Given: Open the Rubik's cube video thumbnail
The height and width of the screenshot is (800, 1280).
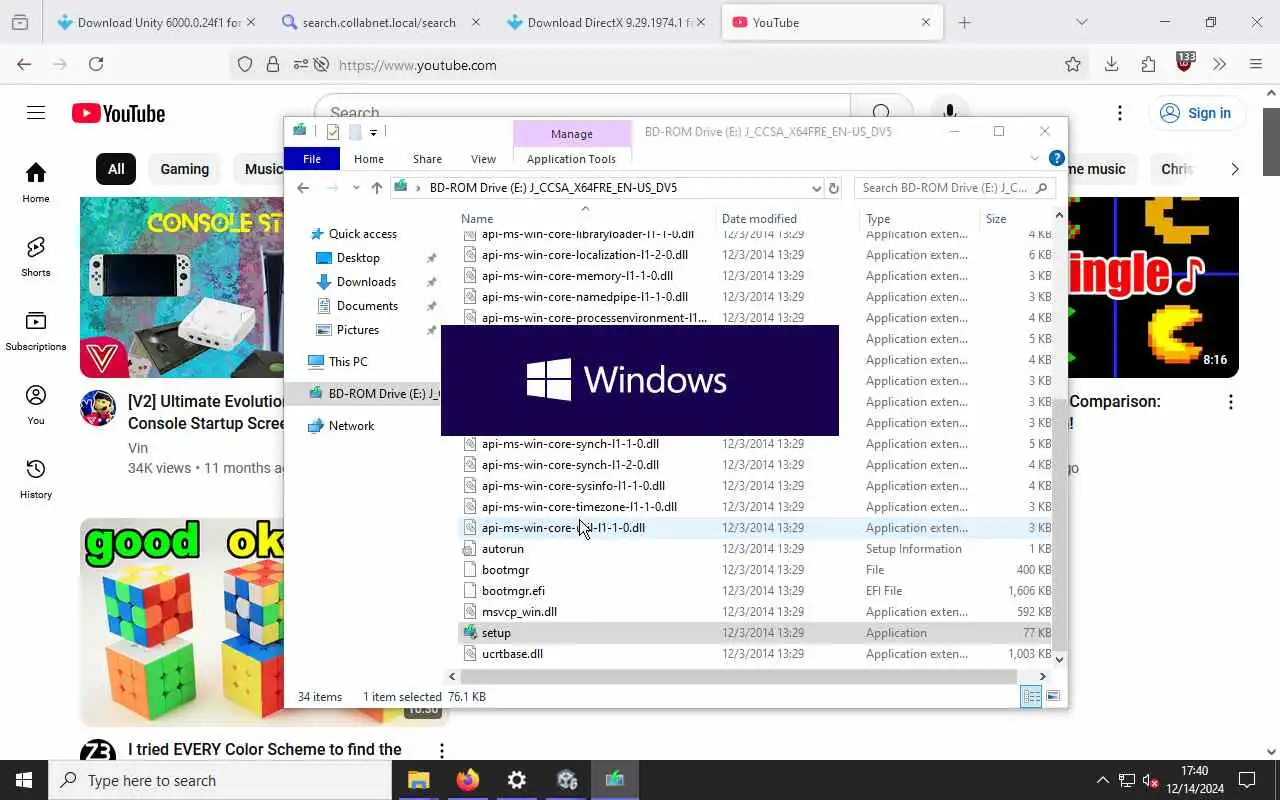Looking at the screenshot, I should 182,622.
